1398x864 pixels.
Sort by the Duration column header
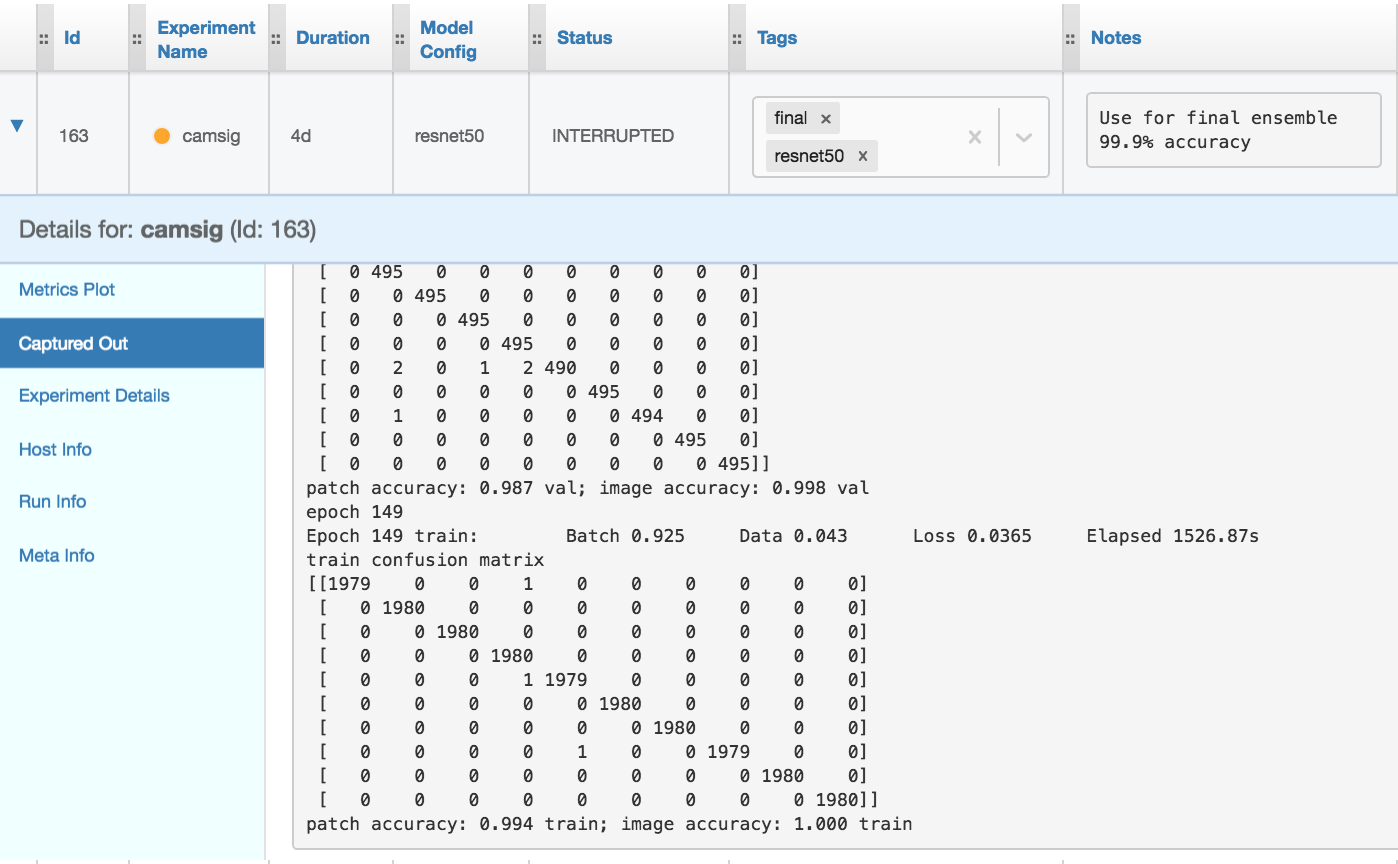(333, 38)
